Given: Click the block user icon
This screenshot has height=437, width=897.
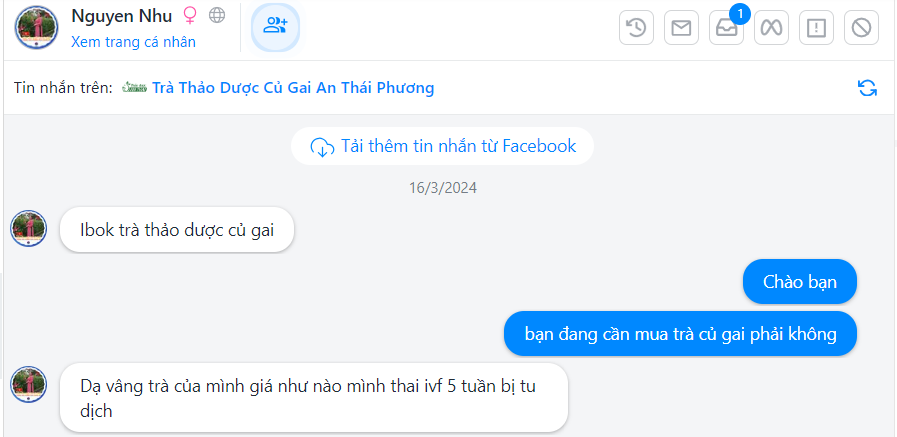Looking at the screenshot, I should 860,28.
